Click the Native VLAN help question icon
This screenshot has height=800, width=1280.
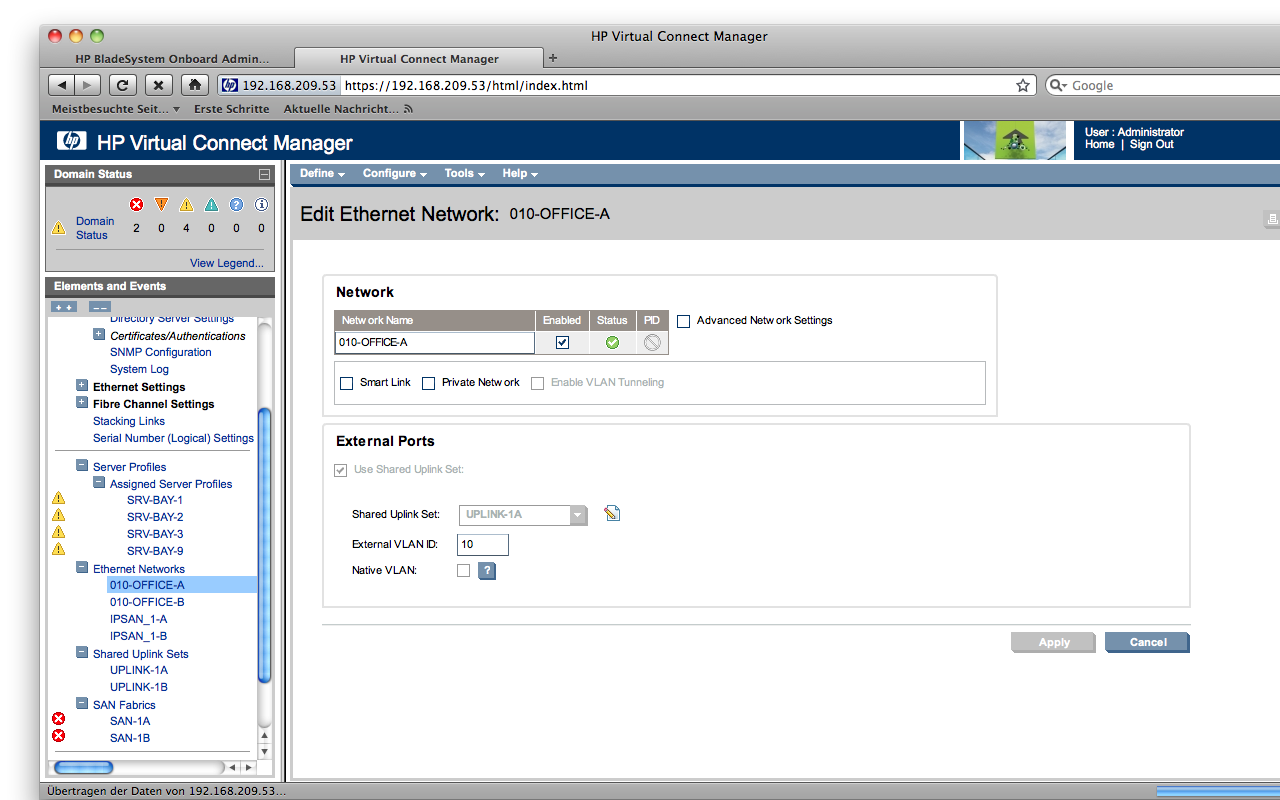(x=487, y=571)
